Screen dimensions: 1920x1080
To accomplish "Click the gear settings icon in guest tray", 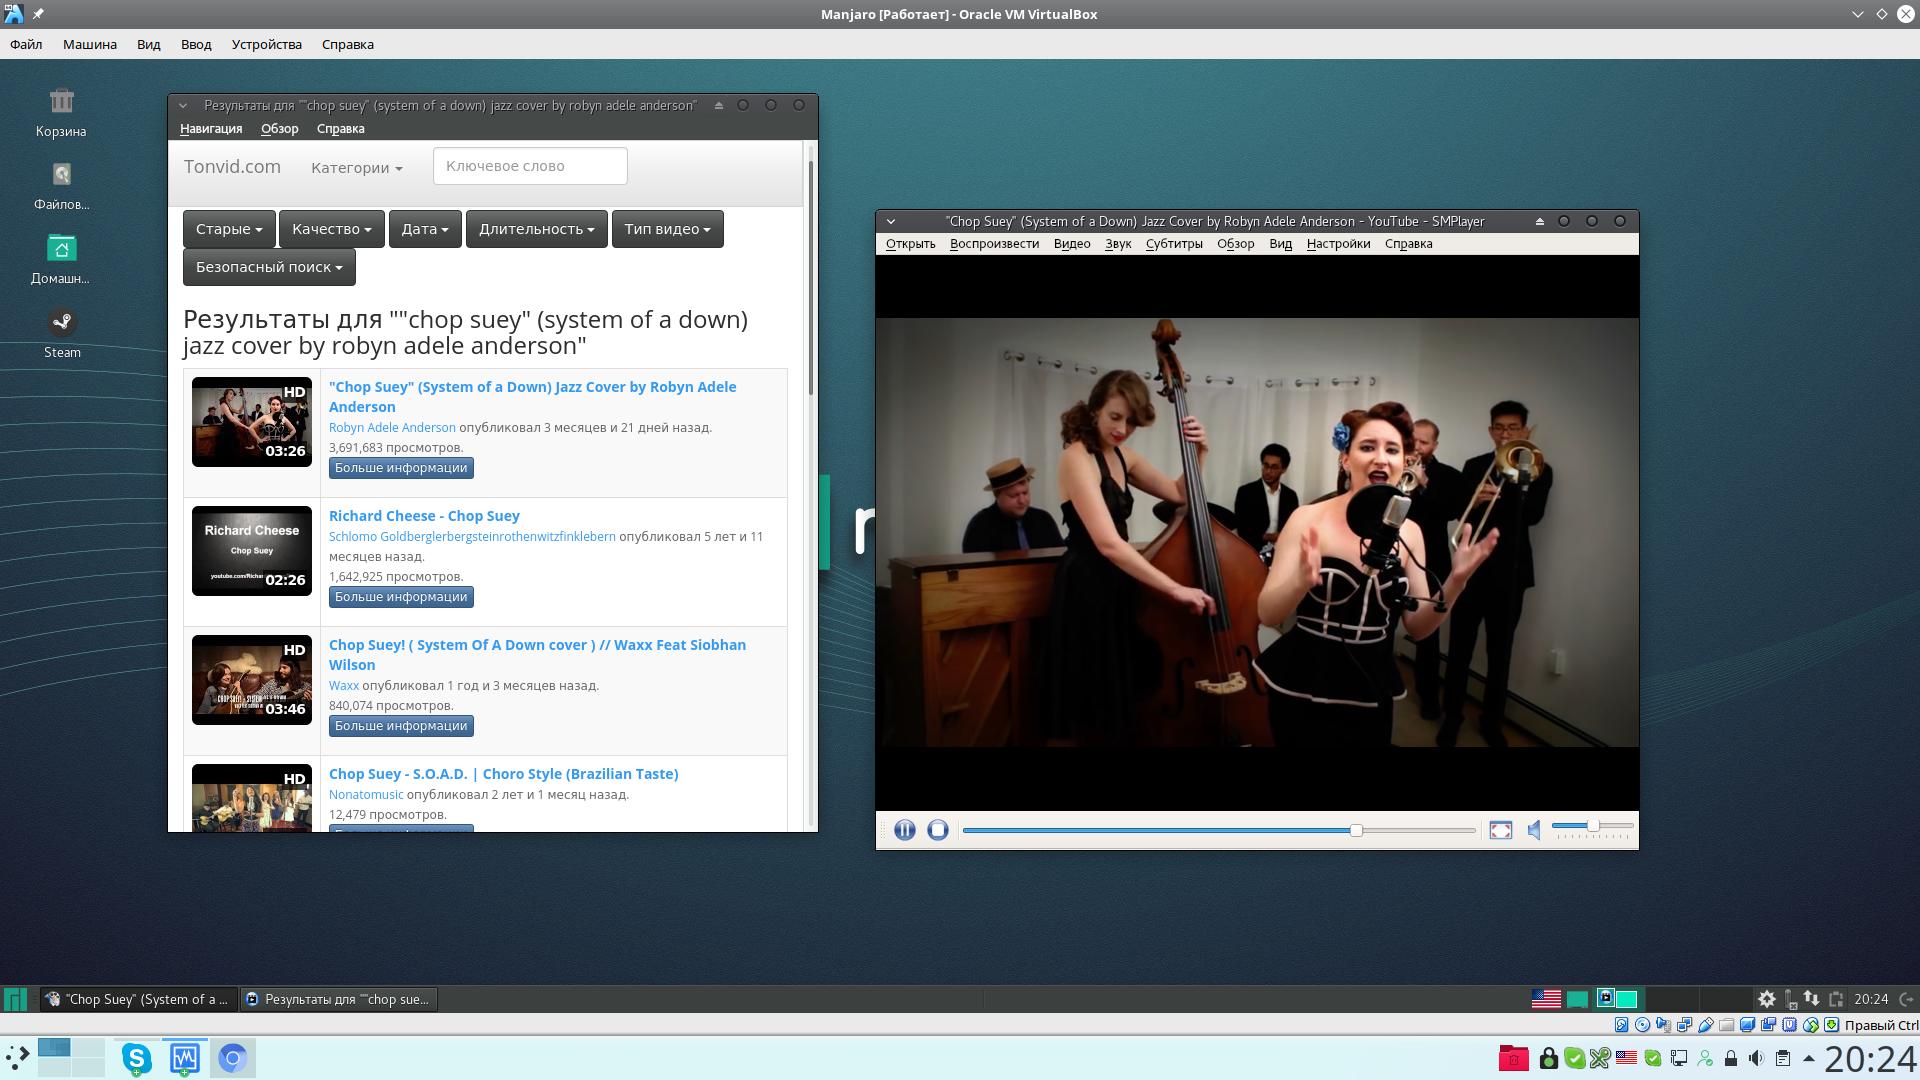I will tap(1767, 999).
